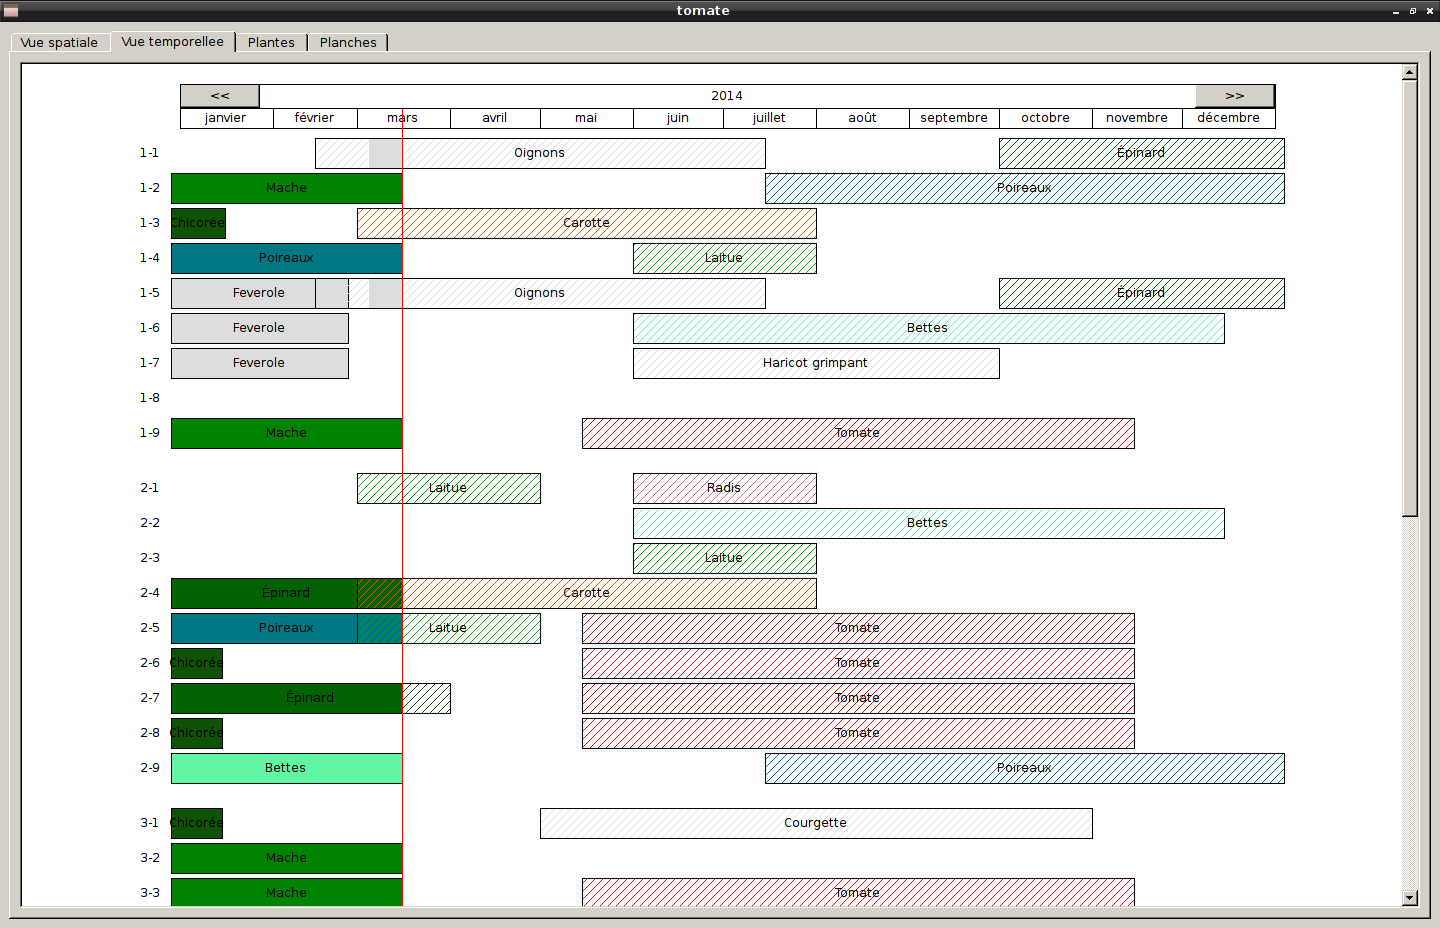Select Tomate bar in row 3-3
The height and width of the screenshot is (928, 1440).
858,892
